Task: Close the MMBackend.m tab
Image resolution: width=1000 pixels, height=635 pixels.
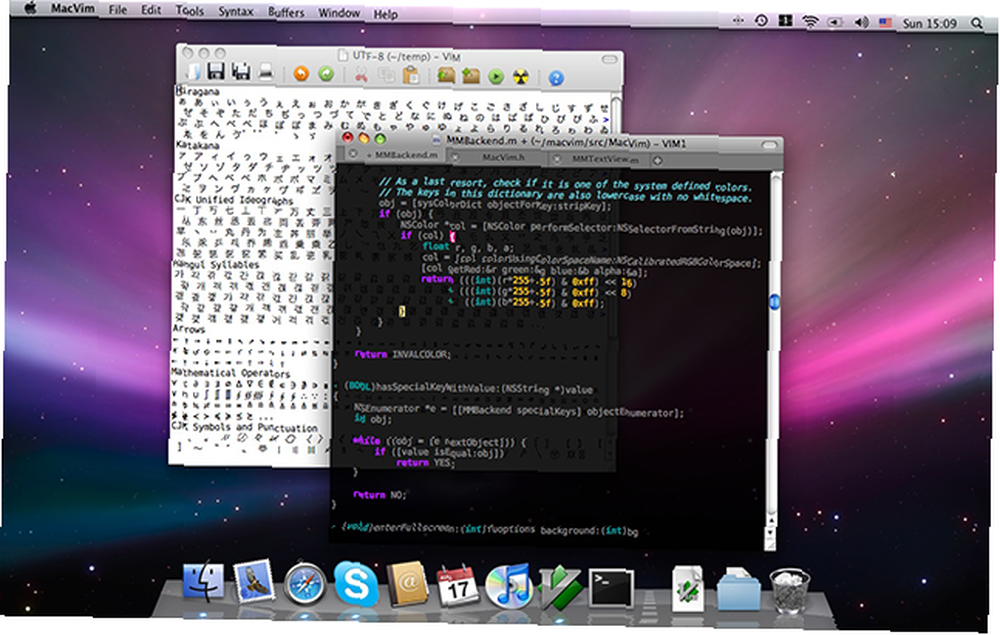Action: tap(352, 154)
